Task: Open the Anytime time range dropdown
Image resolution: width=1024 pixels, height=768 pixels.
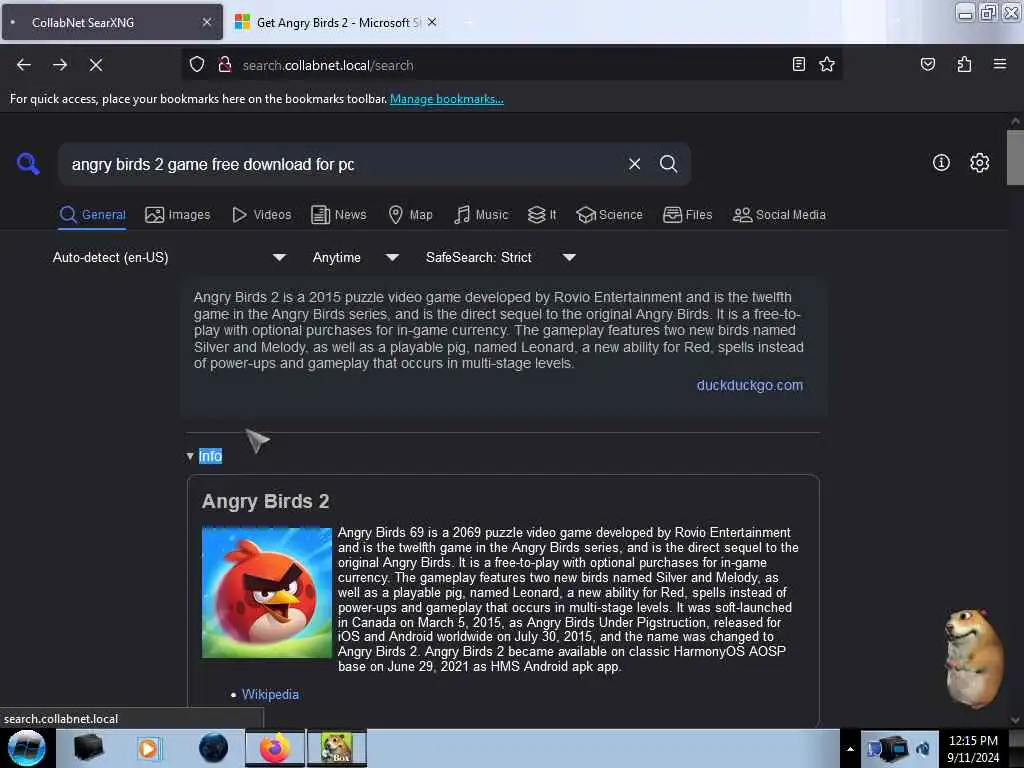Action: (355, 257)
